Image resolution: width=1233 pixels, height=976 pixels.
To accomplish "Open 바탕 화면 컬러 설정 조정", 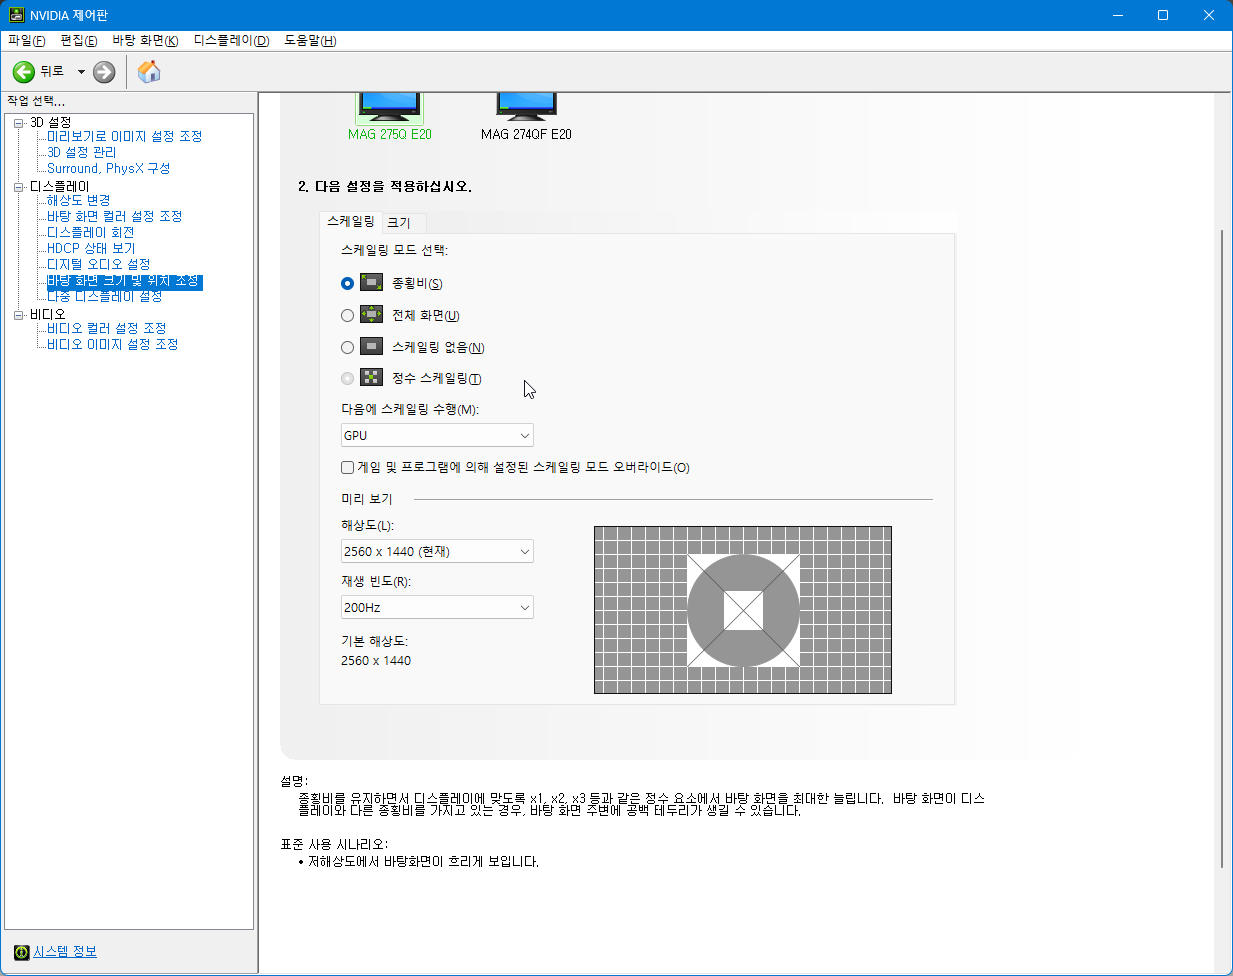I will click(115, 216).
